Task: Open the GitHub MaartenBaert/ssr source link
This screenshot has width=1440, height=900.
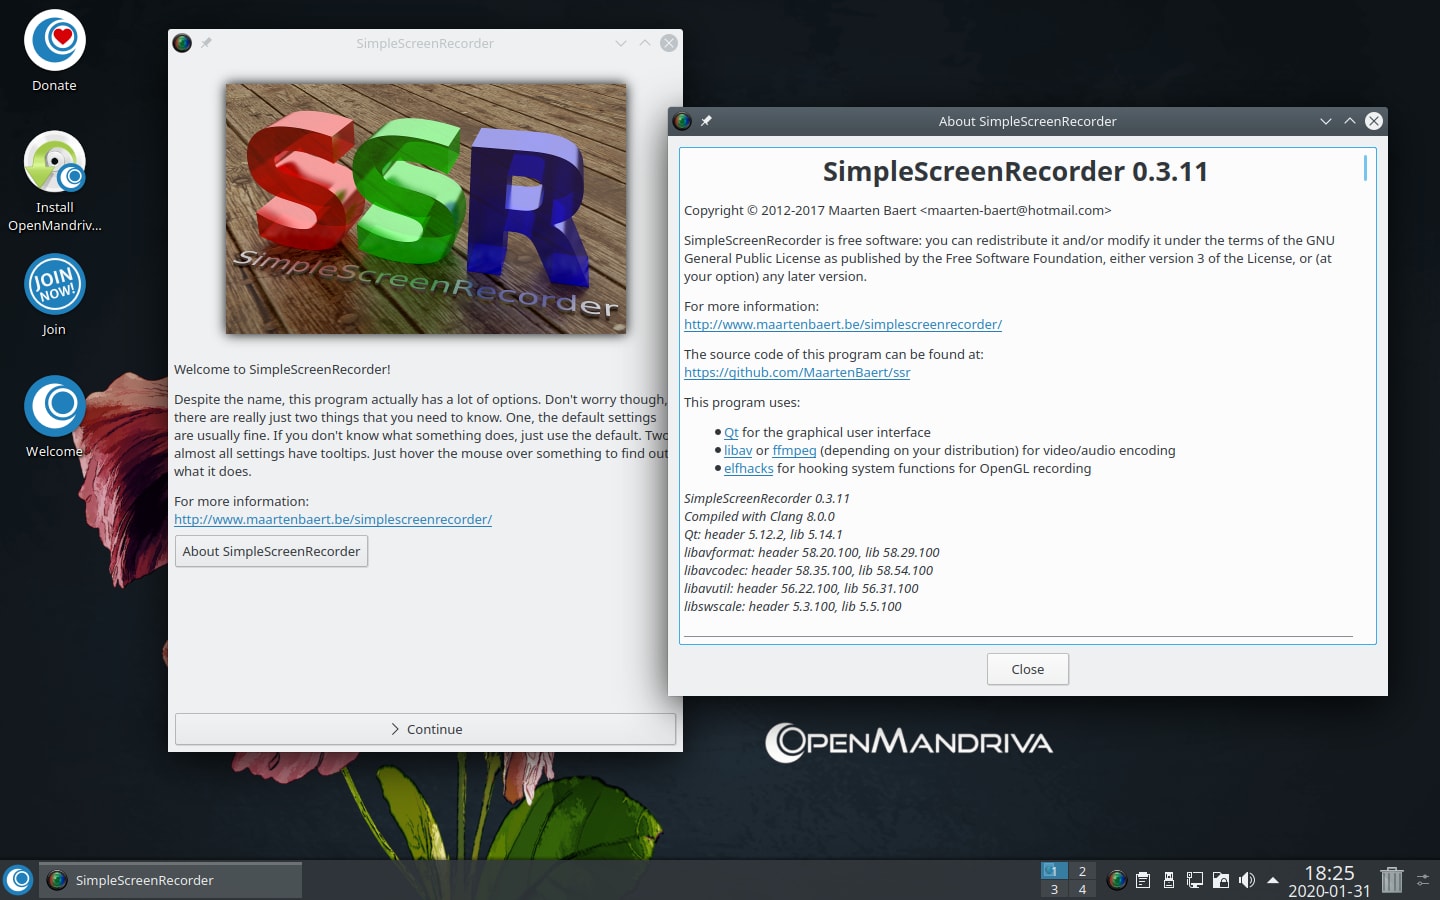Action: 797,372
